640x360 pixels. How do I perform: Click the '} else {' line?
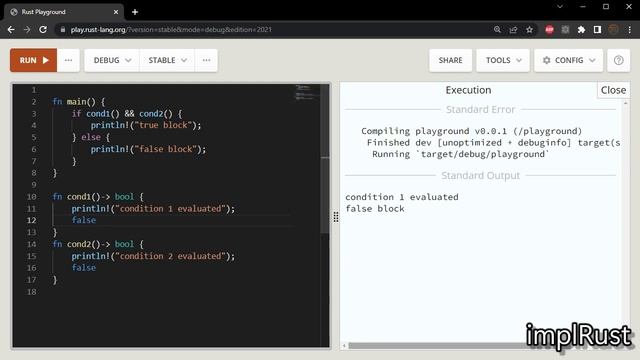coord(91,137)
